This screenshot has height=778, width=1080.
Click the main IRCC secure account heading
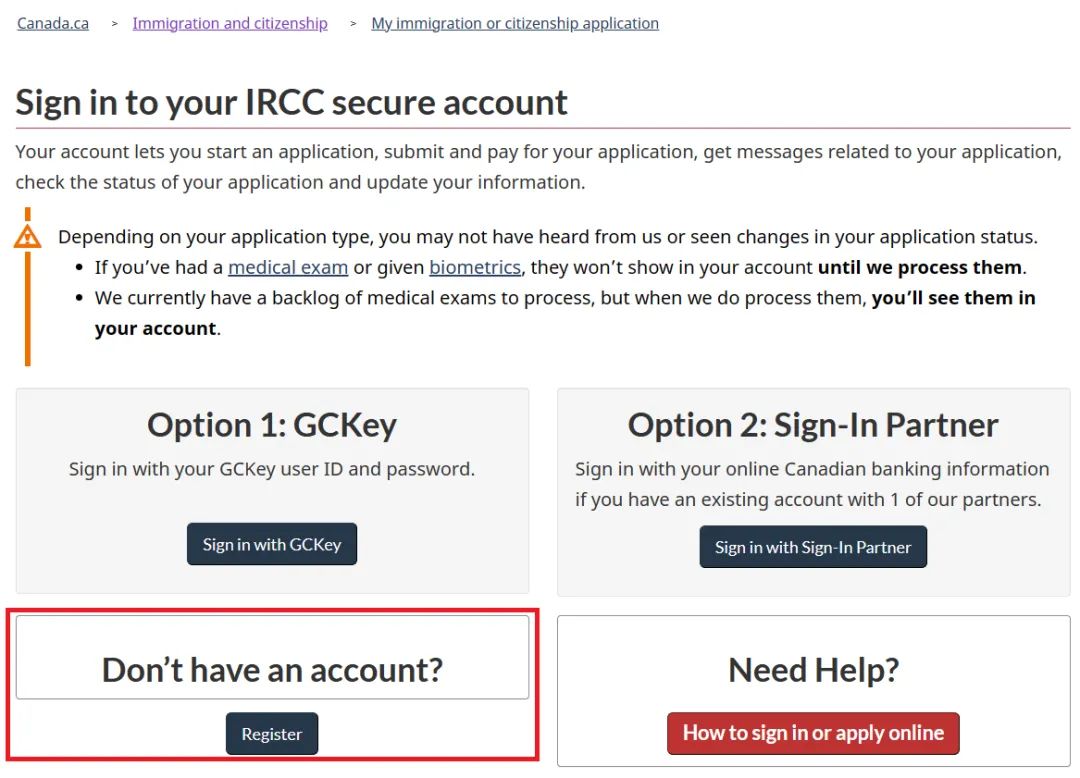[291, 103]
